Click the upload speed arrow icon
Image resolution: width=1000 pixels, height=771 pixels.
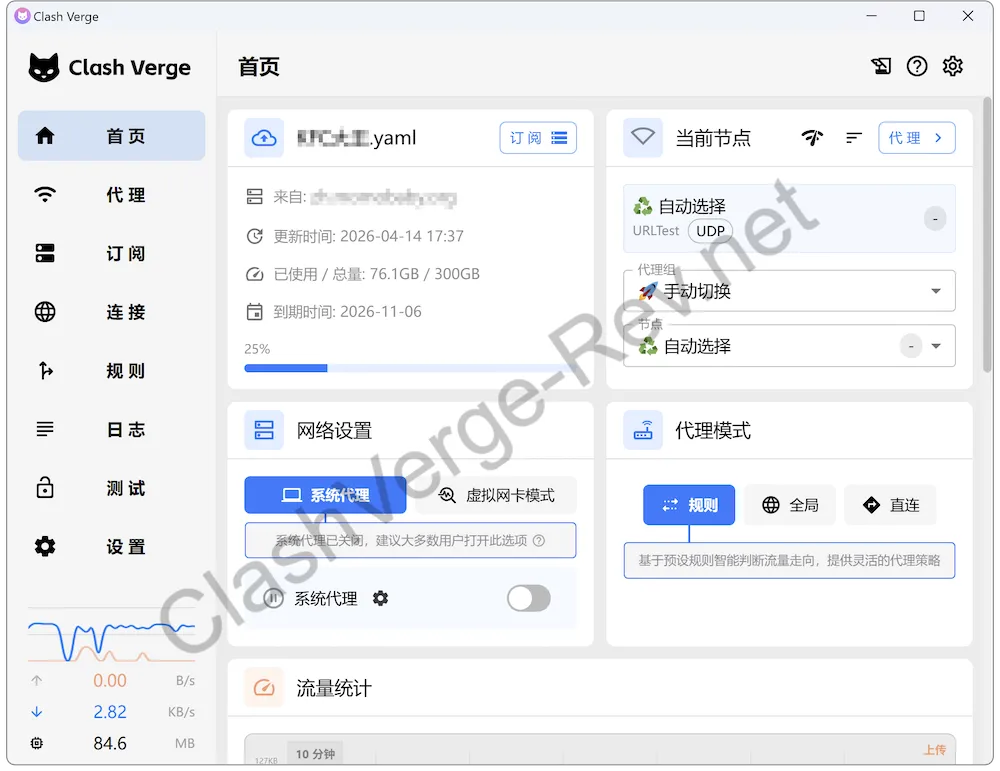click(x=37, y=681)
